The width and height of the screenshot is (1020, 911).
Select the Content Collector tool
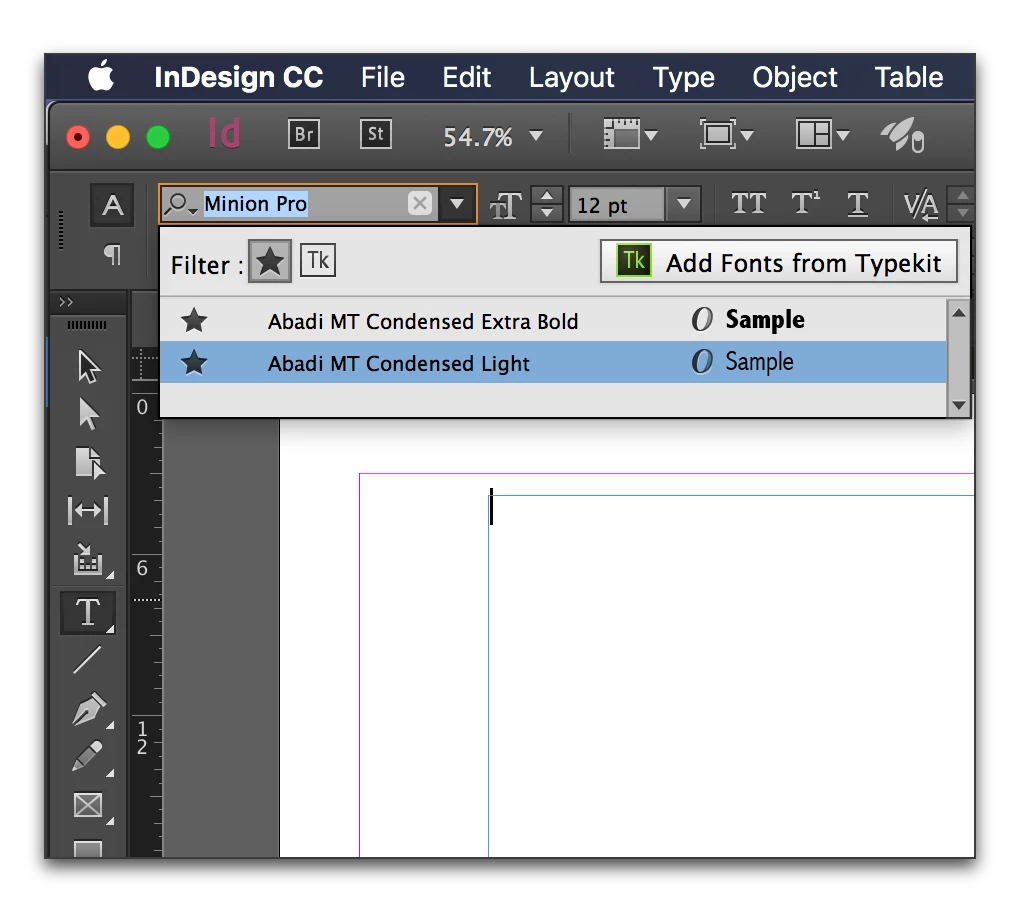coord(88,560)
